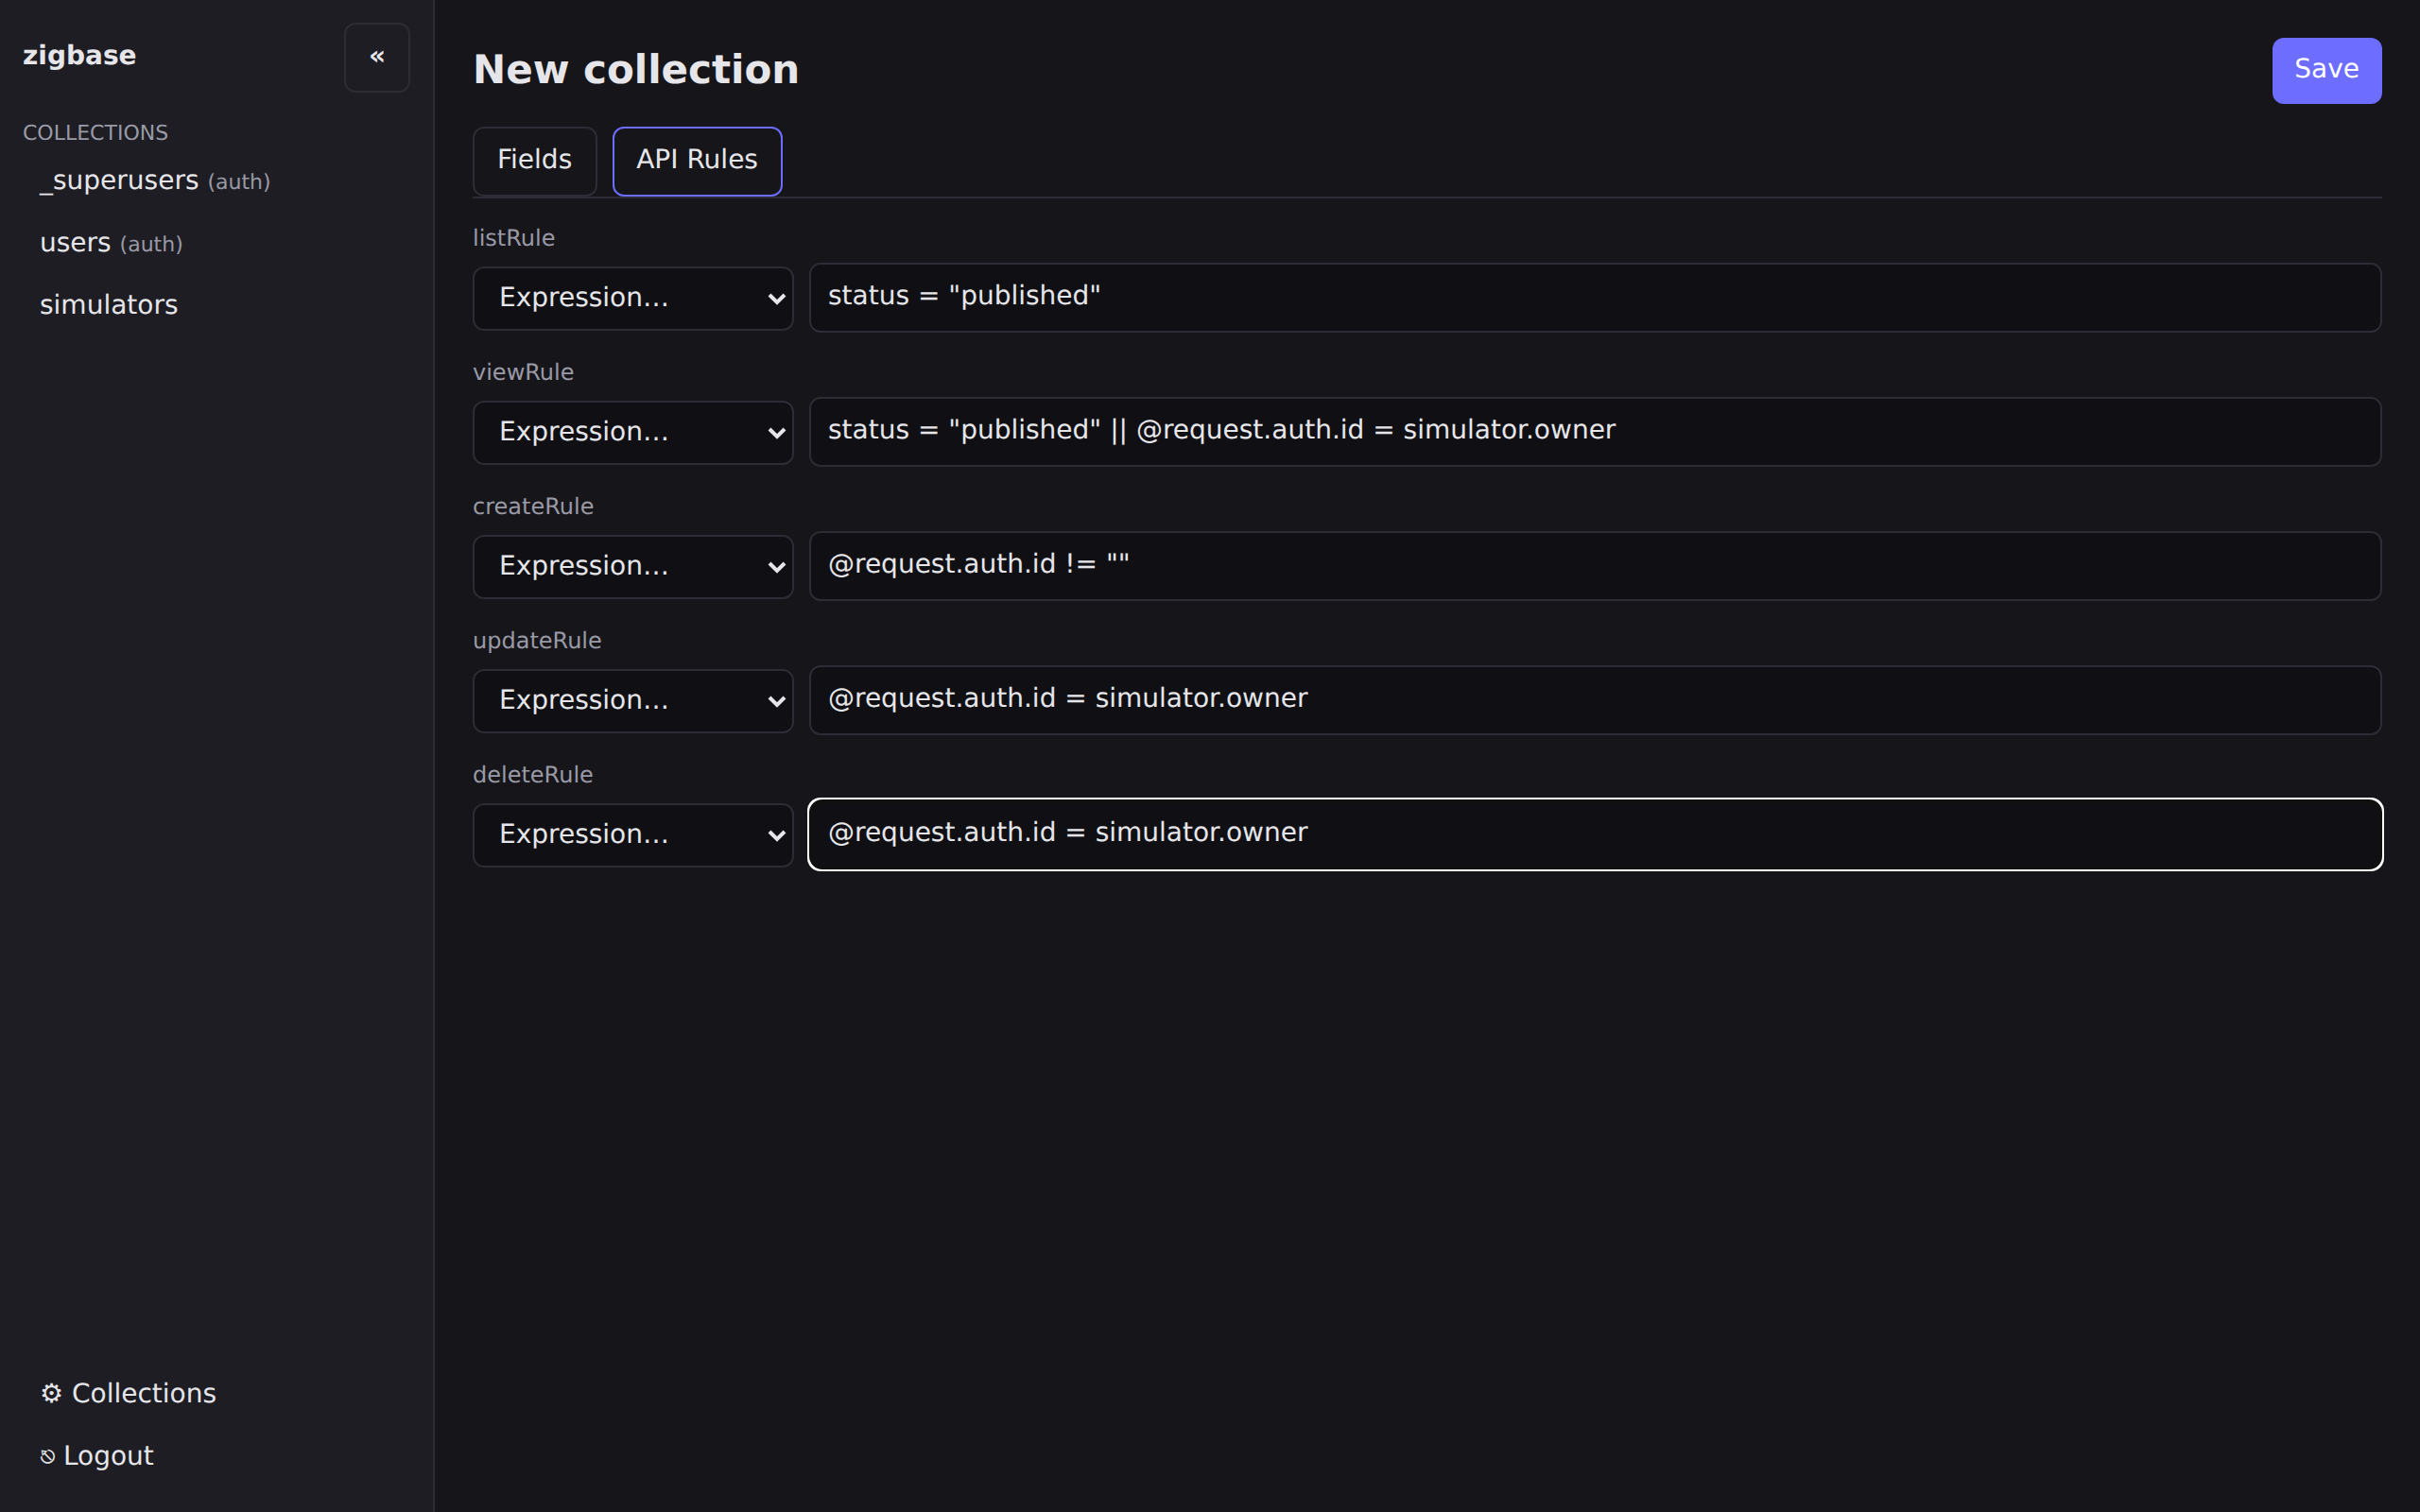Collapse the sidebar with the double-chevron button

(377, 57)
